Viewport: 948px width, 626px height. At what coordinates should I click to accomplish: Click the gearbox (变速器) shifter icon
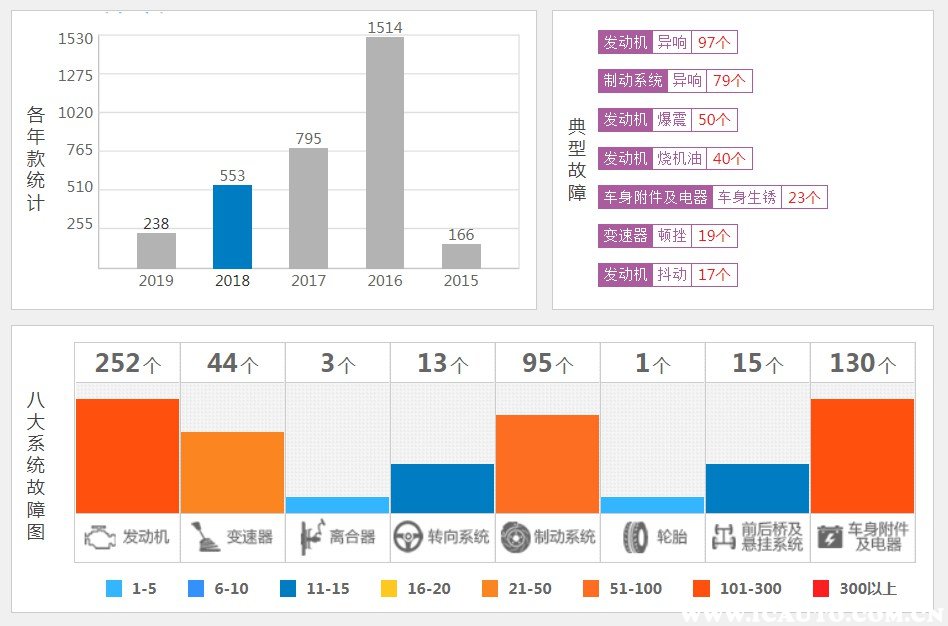click(204, 537)
